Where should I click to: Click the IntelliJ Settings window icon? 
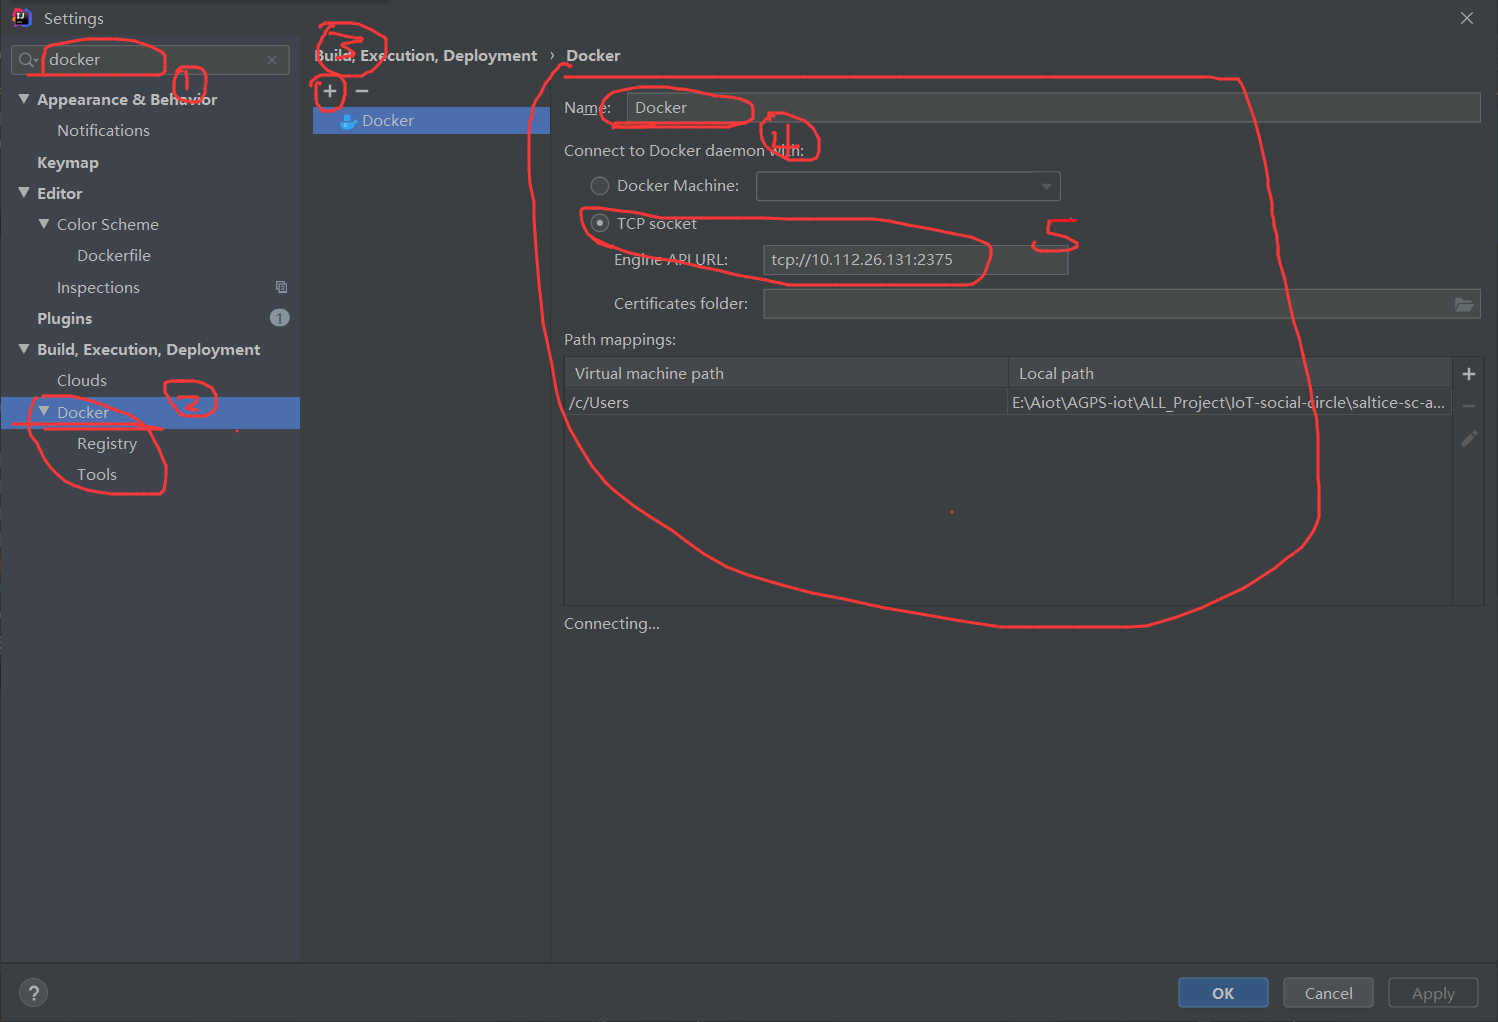coord(21,18)
